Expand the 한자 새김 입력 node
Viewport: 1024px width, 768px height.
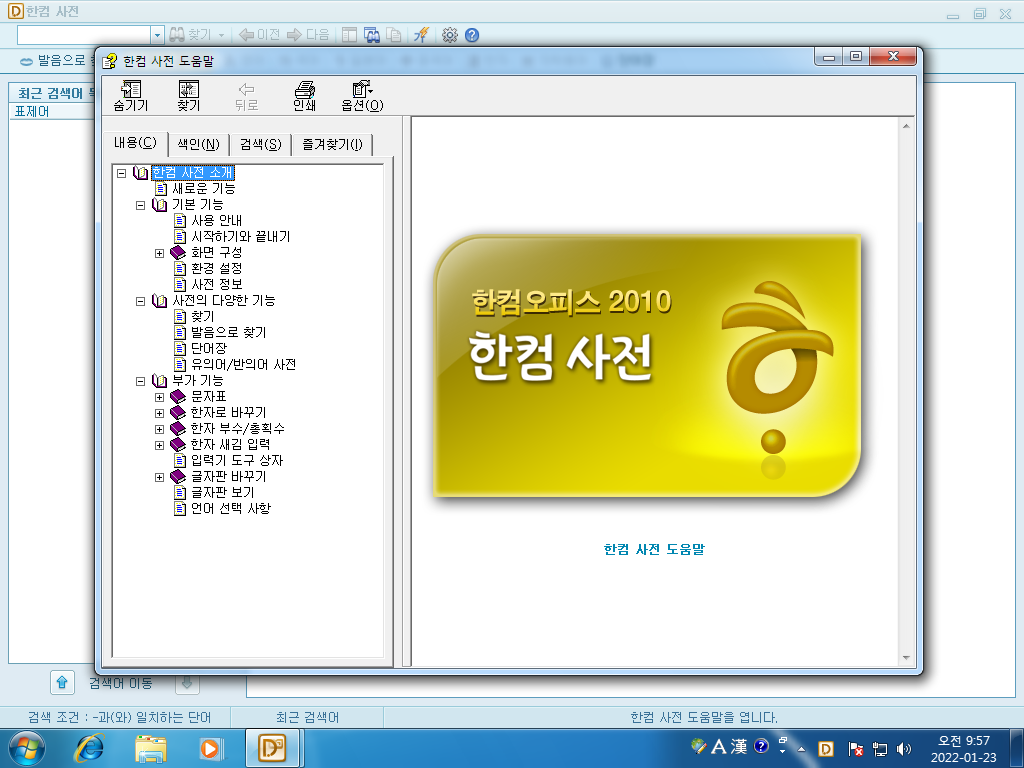coord(159,445)
